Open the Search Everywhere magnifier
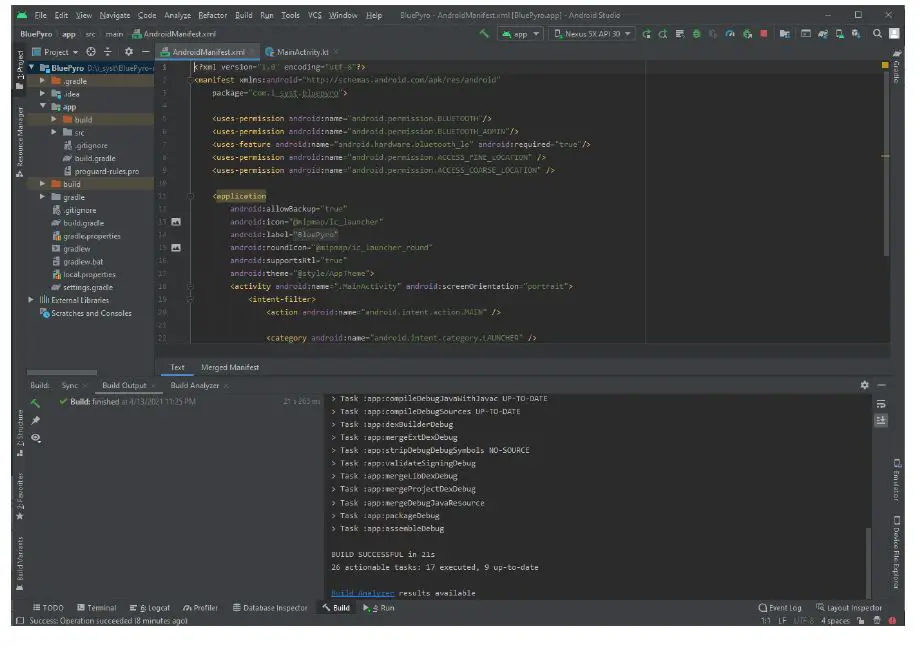The width and height of the screenshot is (920, 648). [x=878, y=33]
